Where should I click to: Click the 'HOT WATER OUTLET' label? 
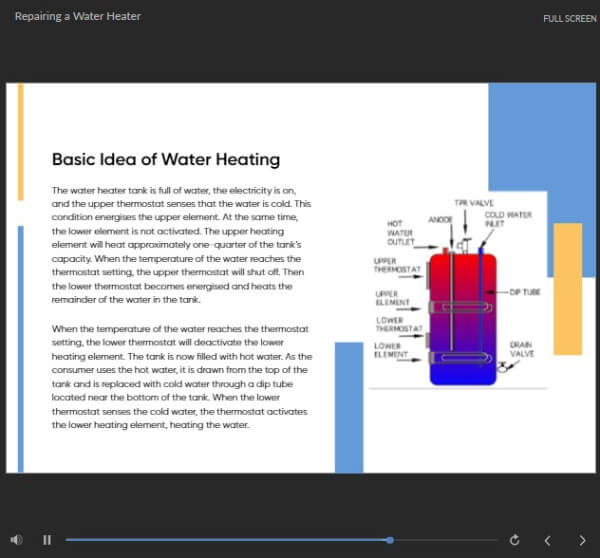(x=399, y=233)
